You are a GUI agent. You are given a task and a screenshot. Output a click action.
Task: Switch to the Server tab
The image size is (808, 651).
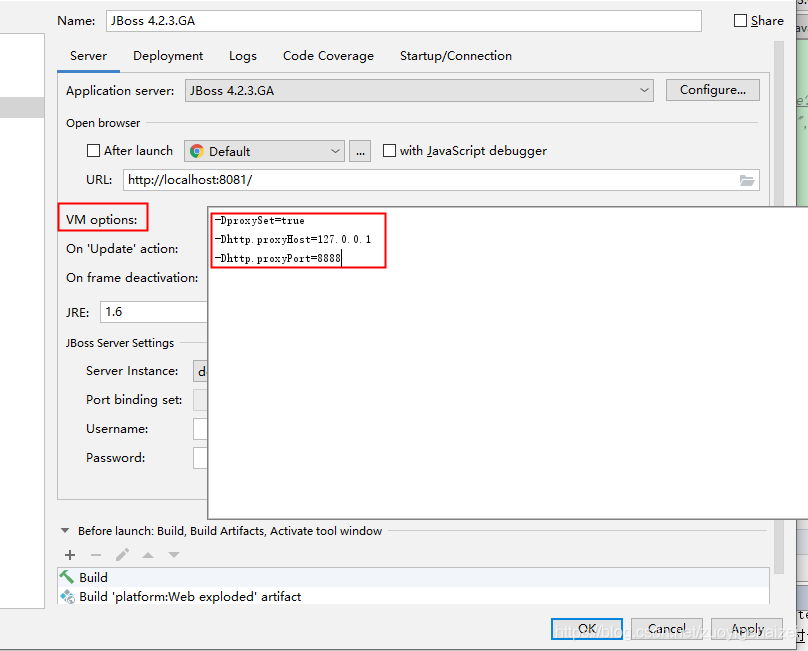(88, 56)
